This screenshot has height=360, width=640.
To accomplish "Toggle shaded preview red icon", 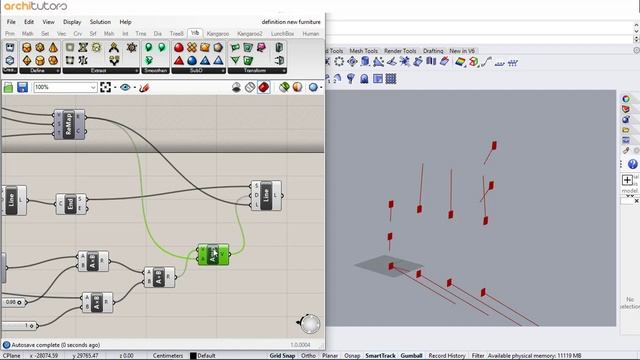I will 264,87.
